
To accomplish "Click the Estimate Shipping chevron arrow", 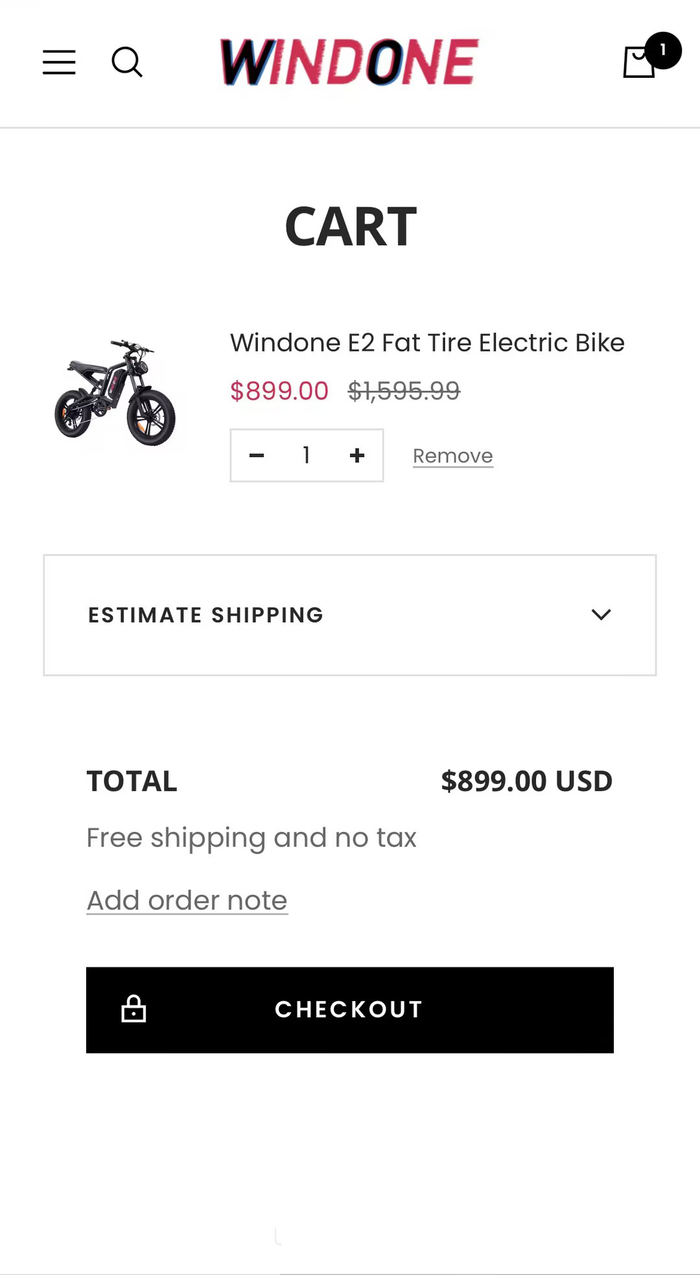I will pyautogui.click(x=601, y=615).
